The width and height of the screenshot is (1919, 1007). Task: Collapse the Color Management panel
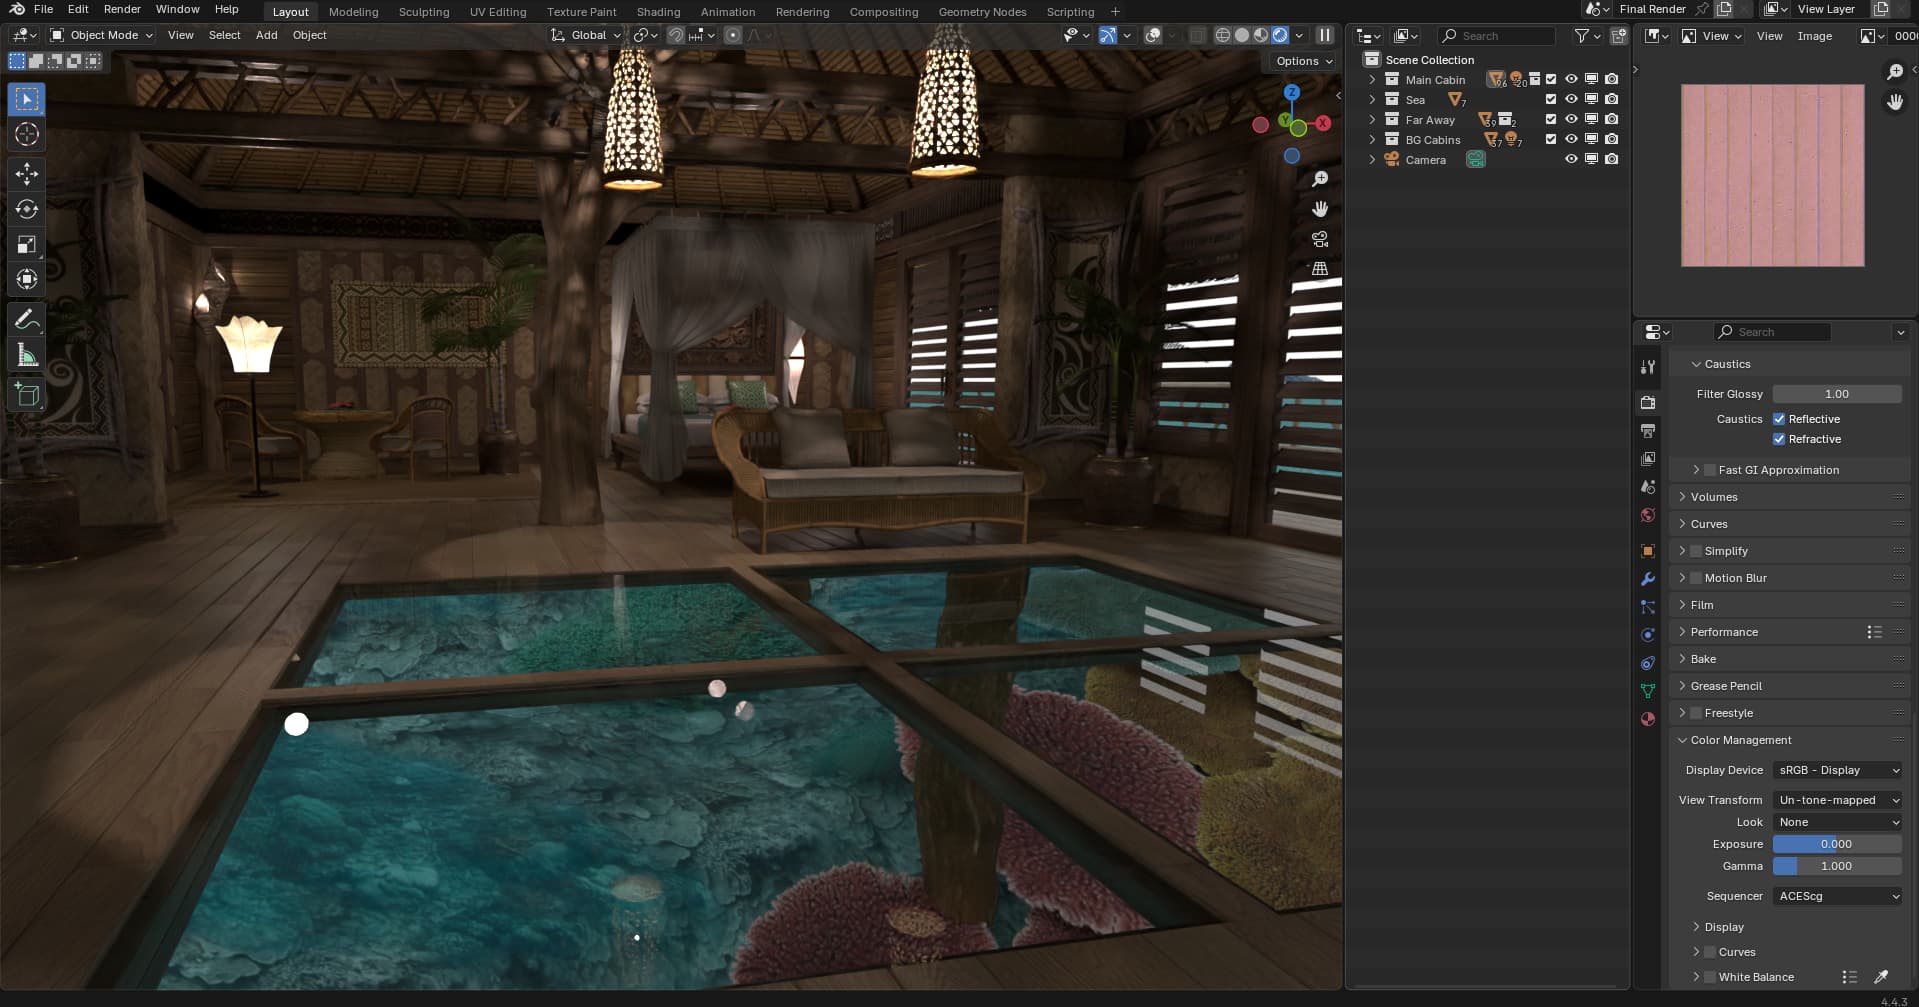coord(1682,740)
